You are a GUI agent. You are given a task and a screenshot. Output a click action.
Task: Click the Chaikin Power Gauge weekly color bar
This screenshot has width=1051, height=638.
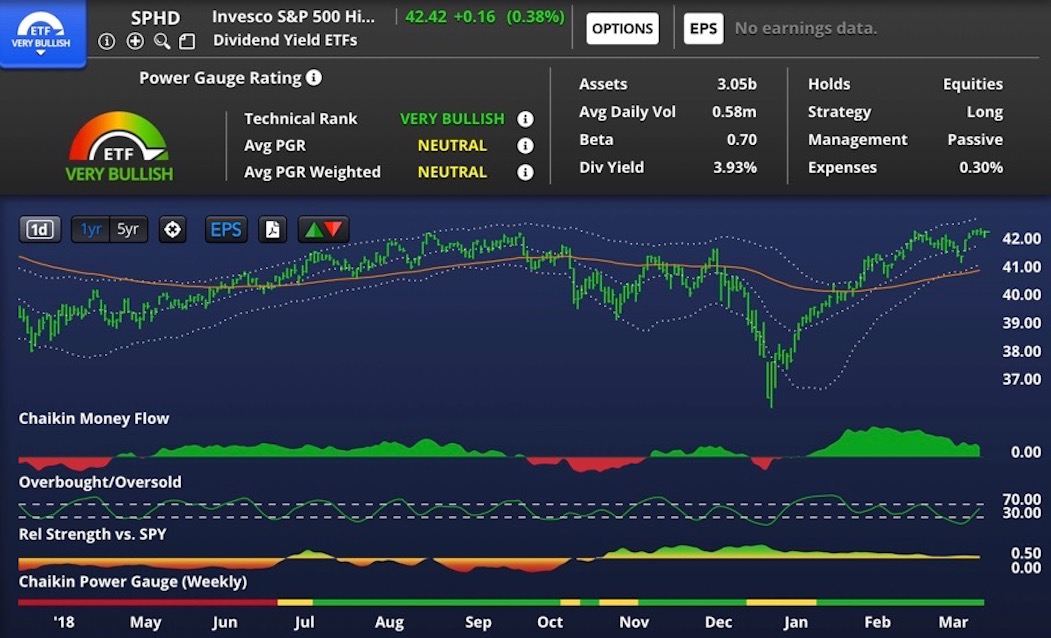(500, 602)
